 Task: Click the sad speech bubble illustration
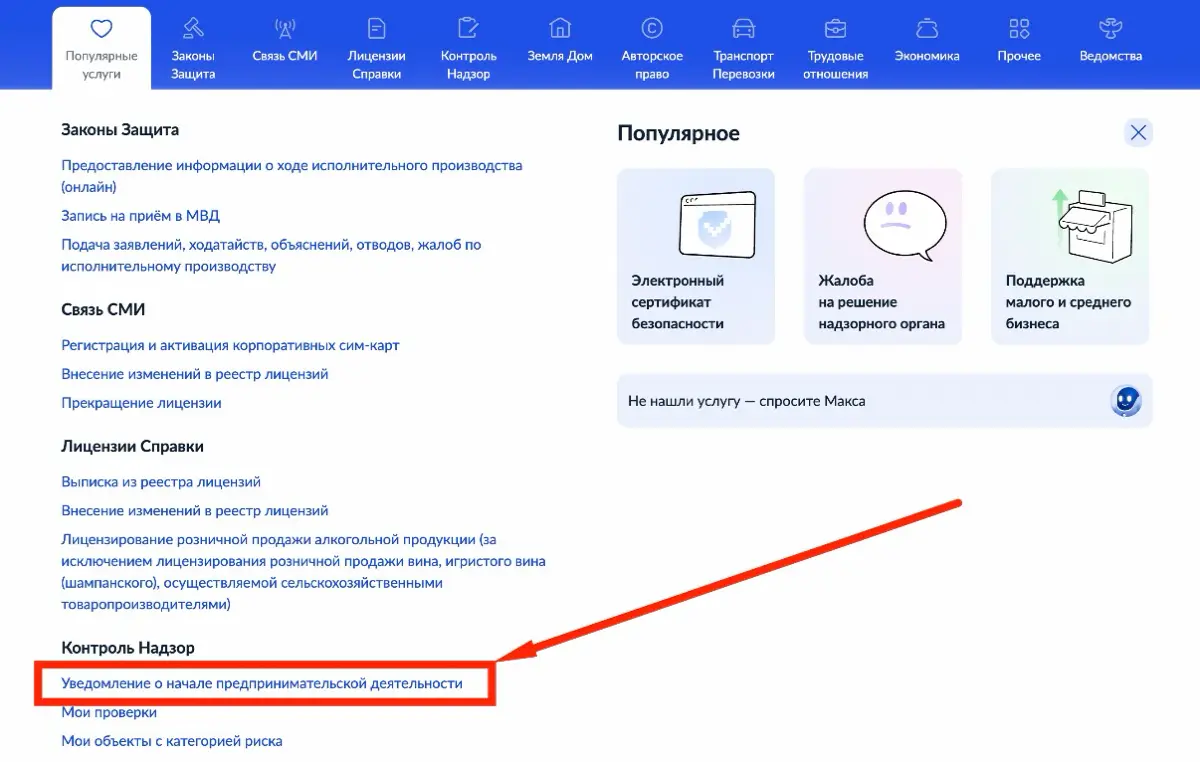[x=904, y=224]
